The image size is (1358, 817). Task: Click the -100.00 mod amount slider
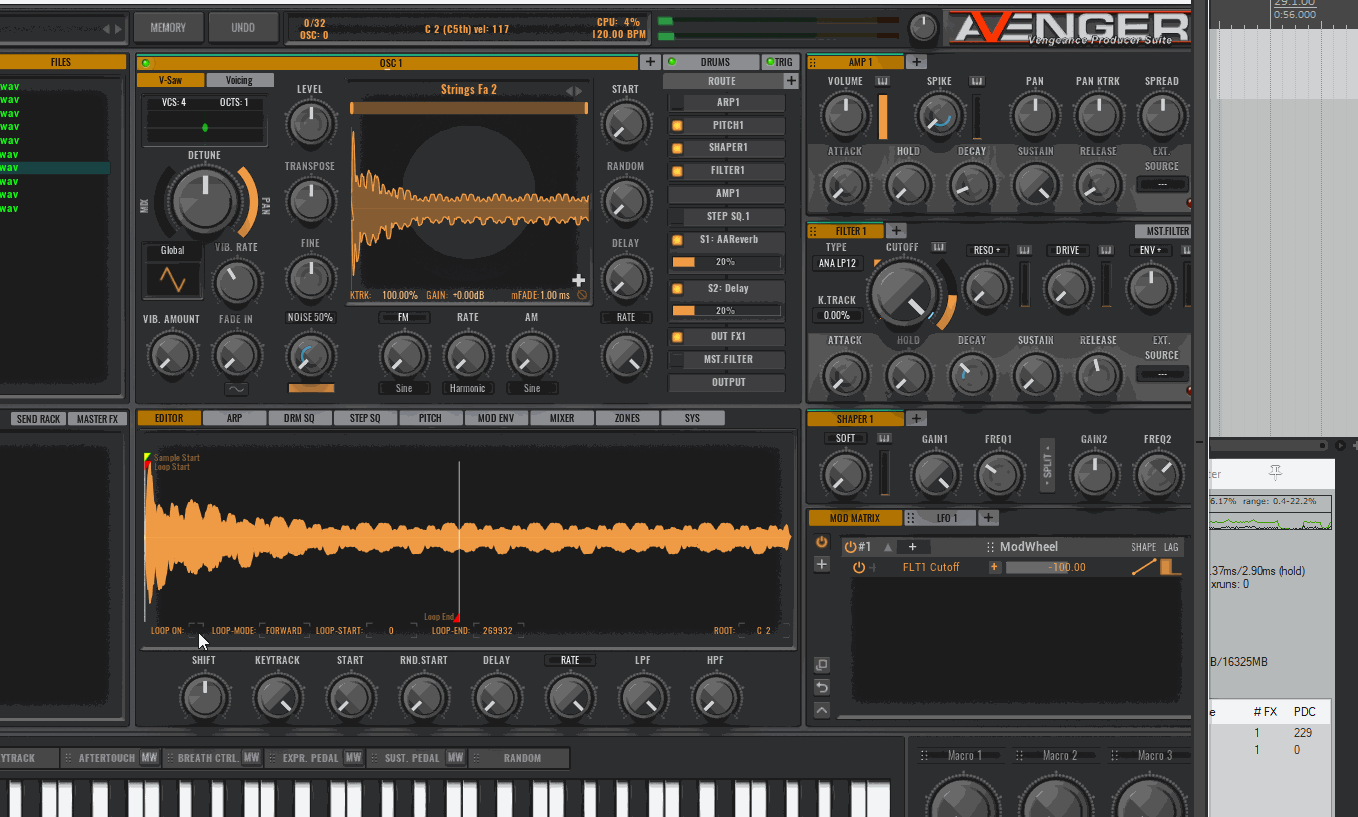pos(1064,567)
